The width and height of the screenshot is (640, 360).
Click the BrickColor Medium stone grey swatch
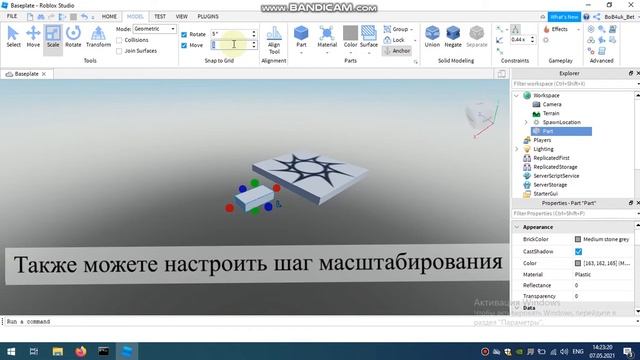pos(578,239)
